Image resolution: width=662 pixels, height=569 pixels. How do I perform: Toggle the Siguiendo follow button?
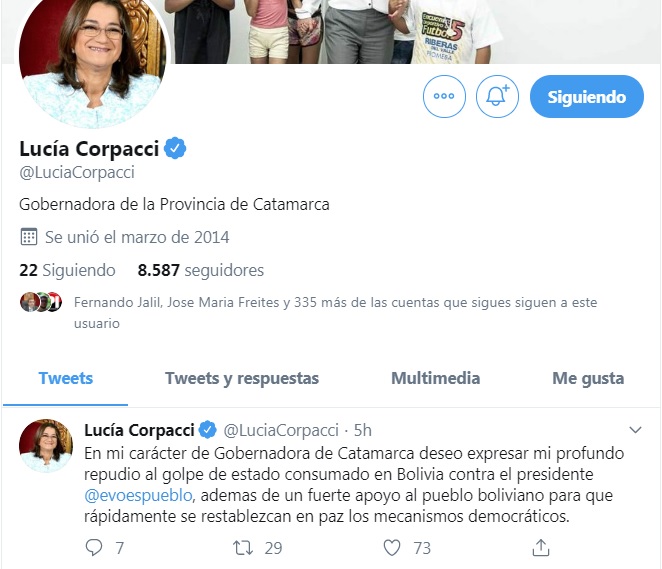587,97
